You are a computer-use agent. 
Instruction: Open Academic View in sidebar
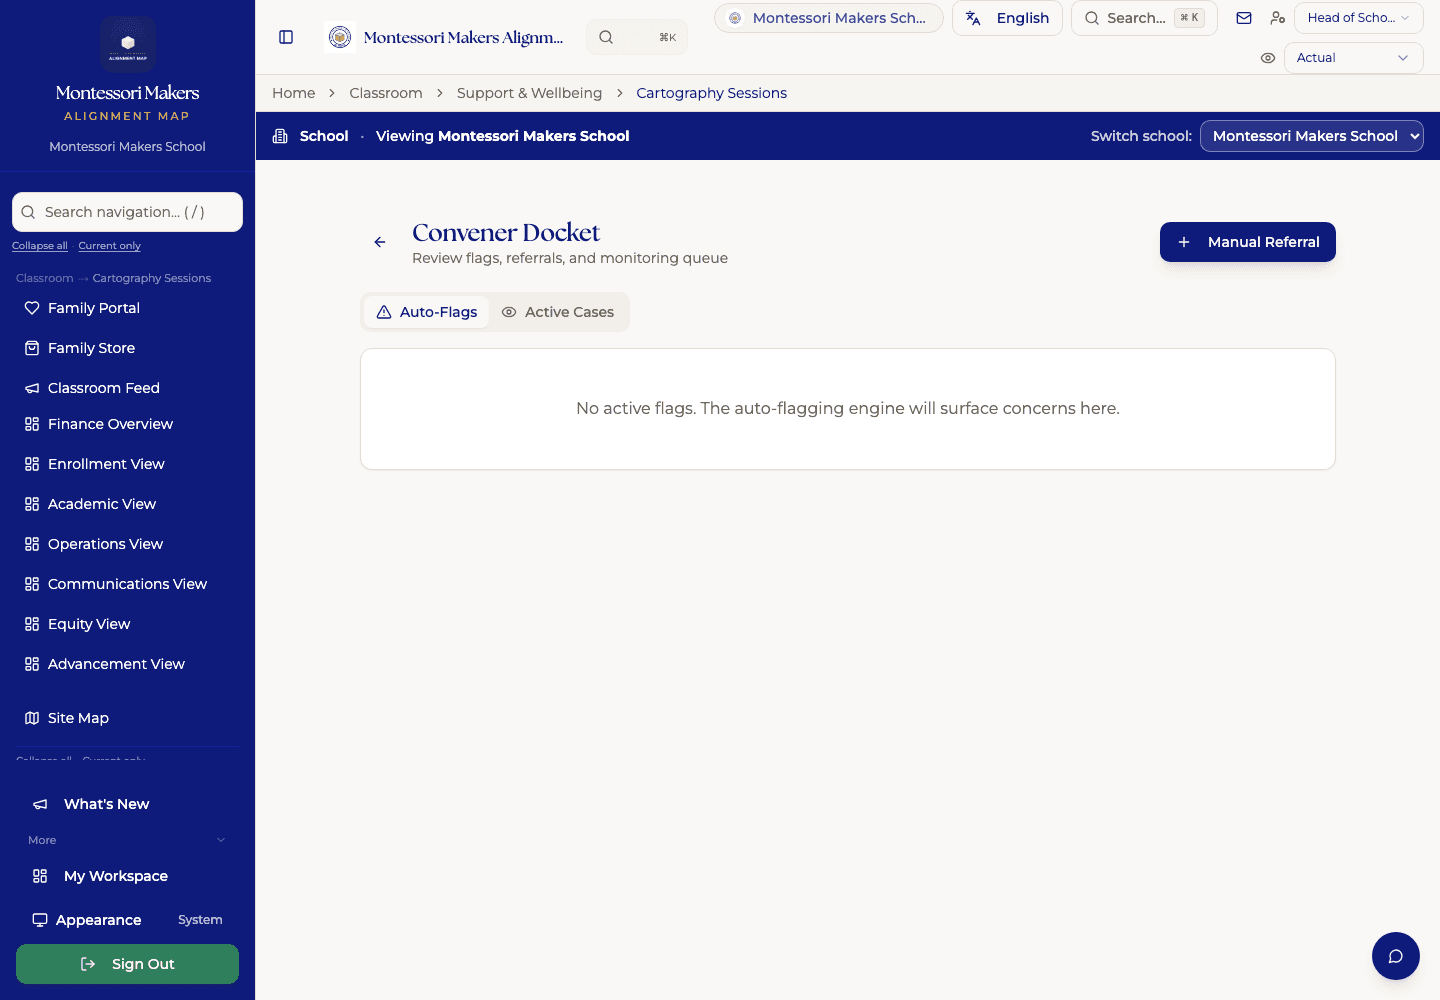click(x=127, y=504)
